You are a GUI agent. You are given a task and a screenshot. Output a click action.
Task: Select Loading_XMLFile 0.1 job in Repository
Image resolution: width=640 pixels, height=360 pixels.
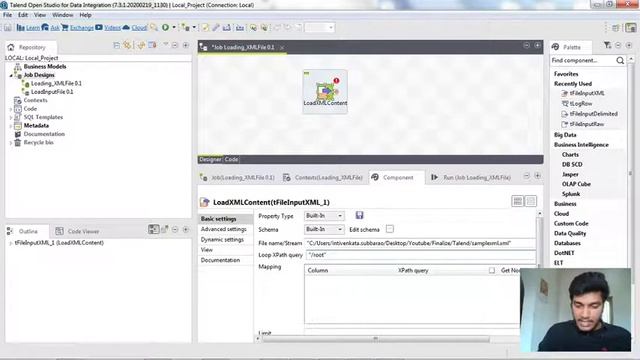click(x=56, y=83)
